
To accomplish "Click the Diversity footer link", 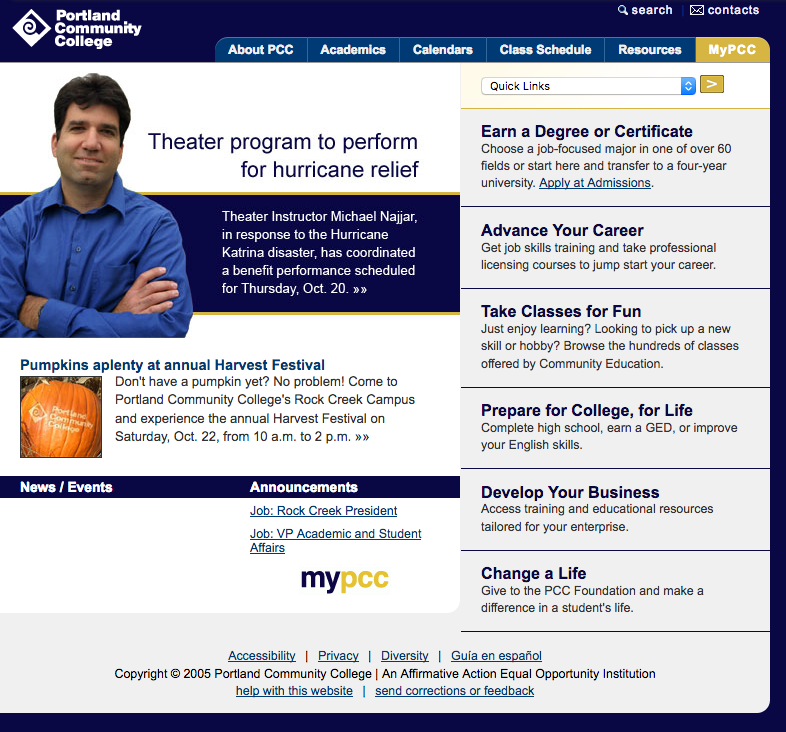I will tap(405, 656).
